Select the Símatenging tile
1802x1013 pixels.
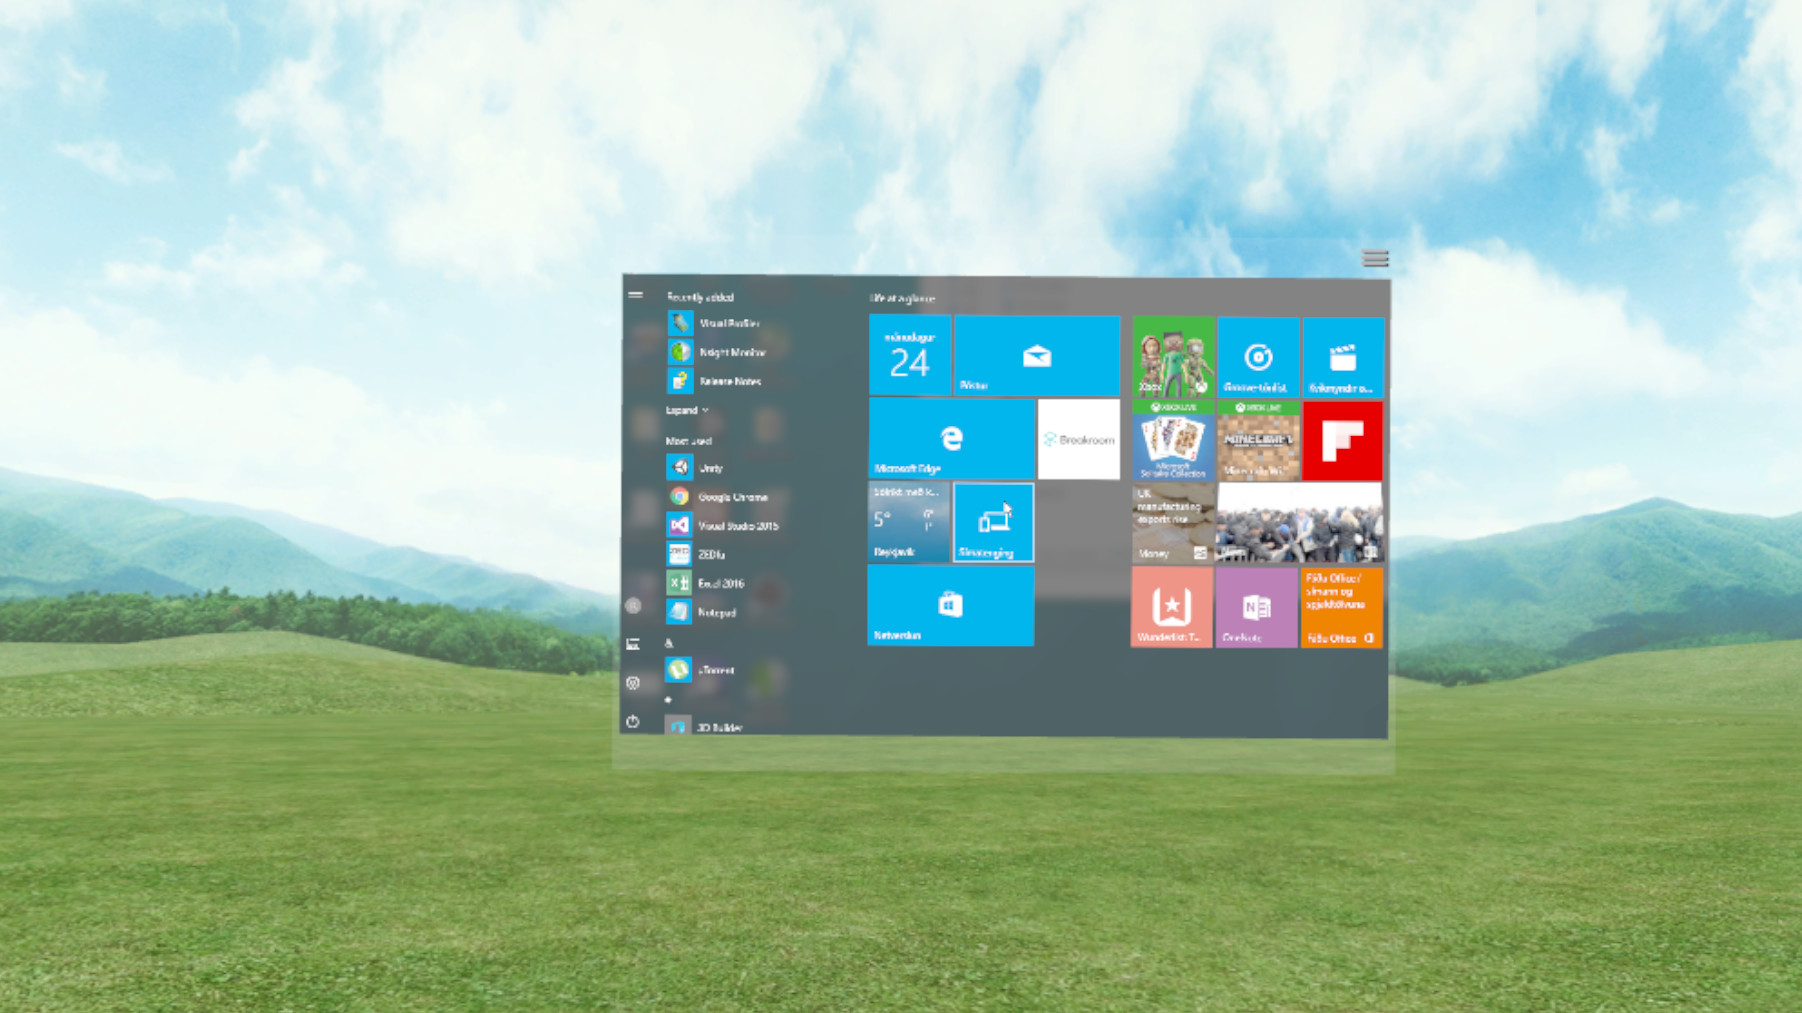pyautogui.click(x=993, y=522)
